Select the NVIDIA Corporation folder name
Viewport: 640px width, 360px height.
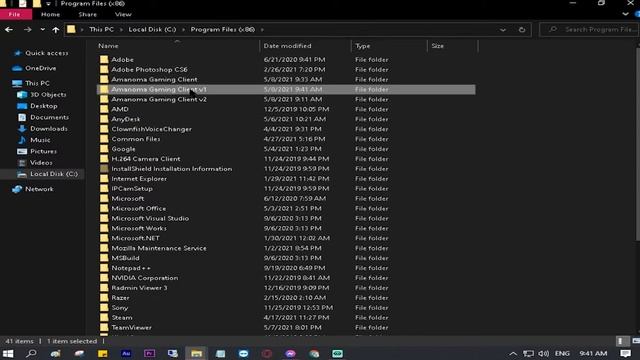coord(145,278)
